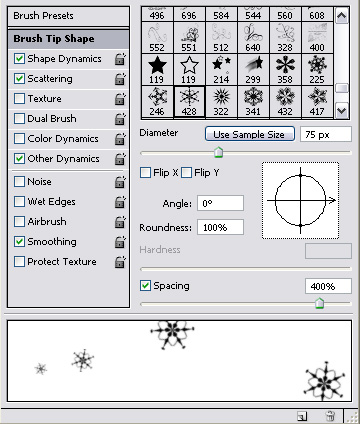Toggle the lock icon beside Texture
Screen dimensions: 360x424
pos(120,99)
